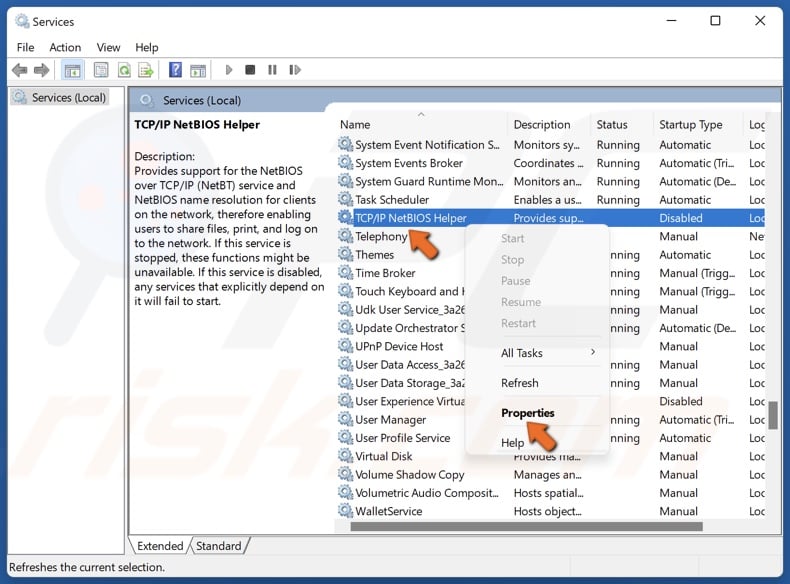This screenshot has height=584, width=790.
Task: Click Disabled startup type of TCP/IP NetBIOS
Action: (x=681, y=218)
